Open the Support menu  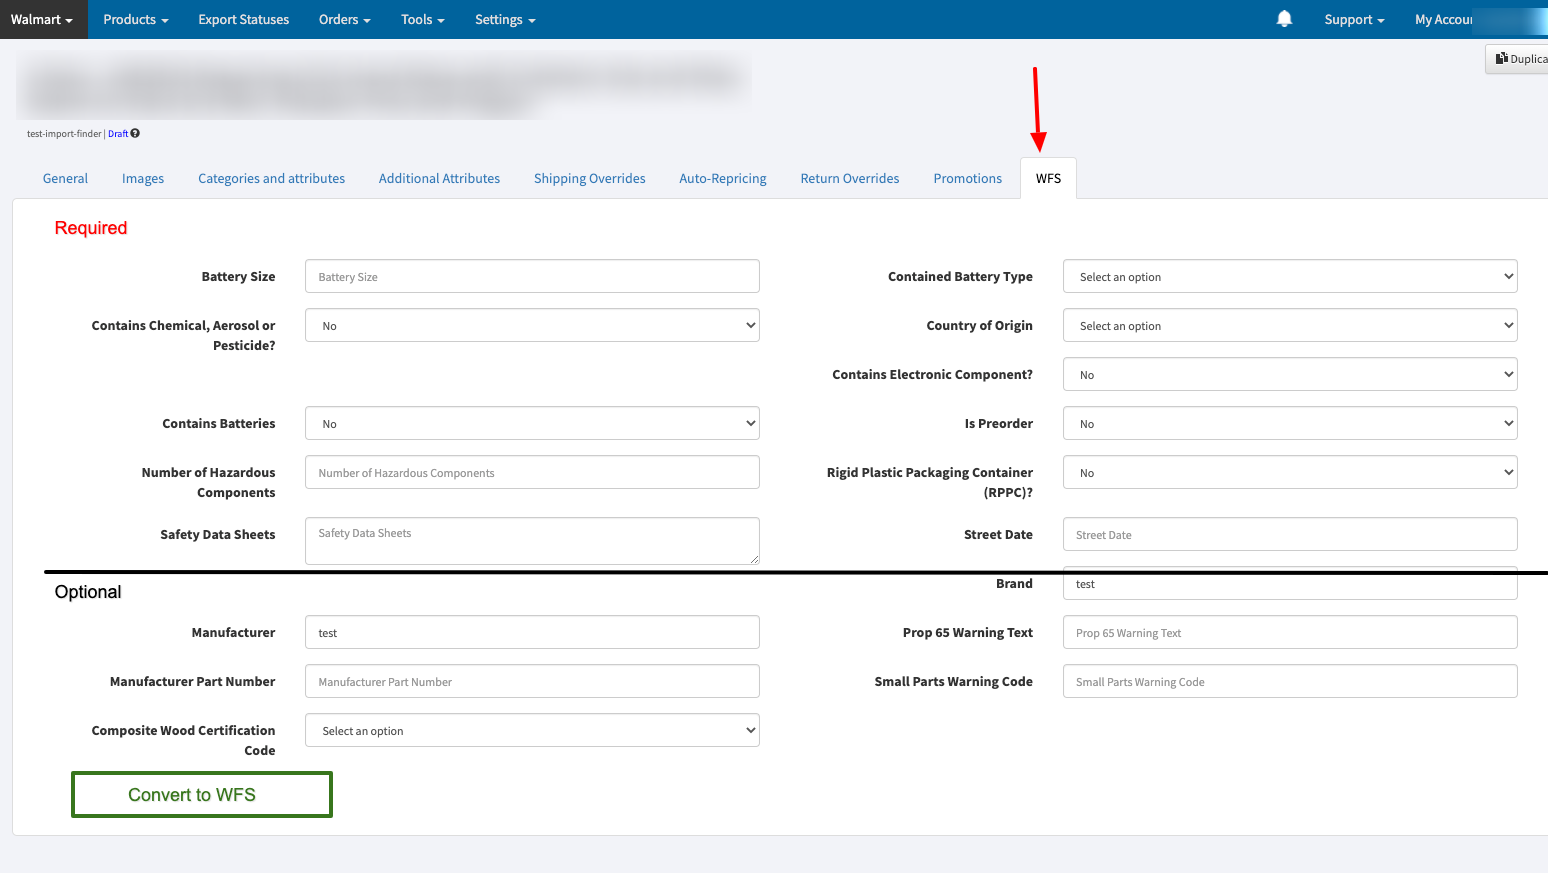pyautogui.click(x=1353, y=19)
